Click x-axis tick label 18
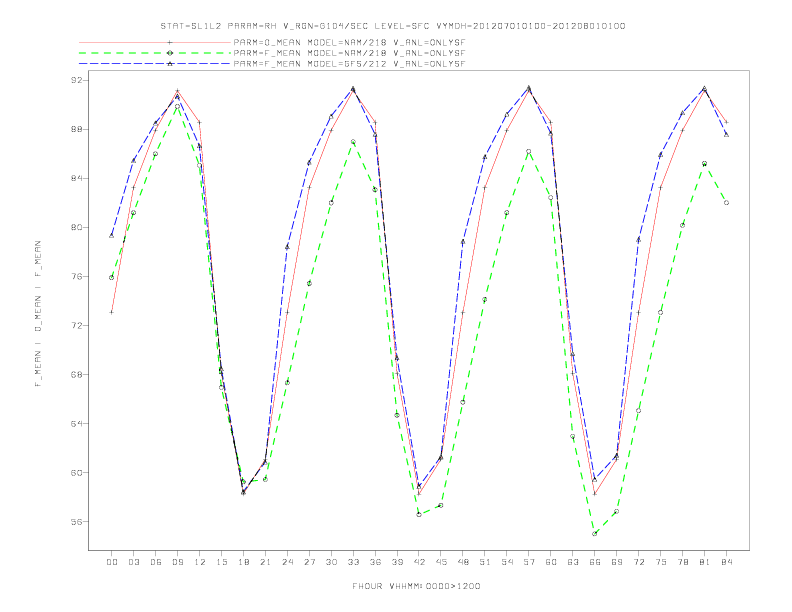Image resolution: width=792 pixels, height=612 pixels. 243,562
